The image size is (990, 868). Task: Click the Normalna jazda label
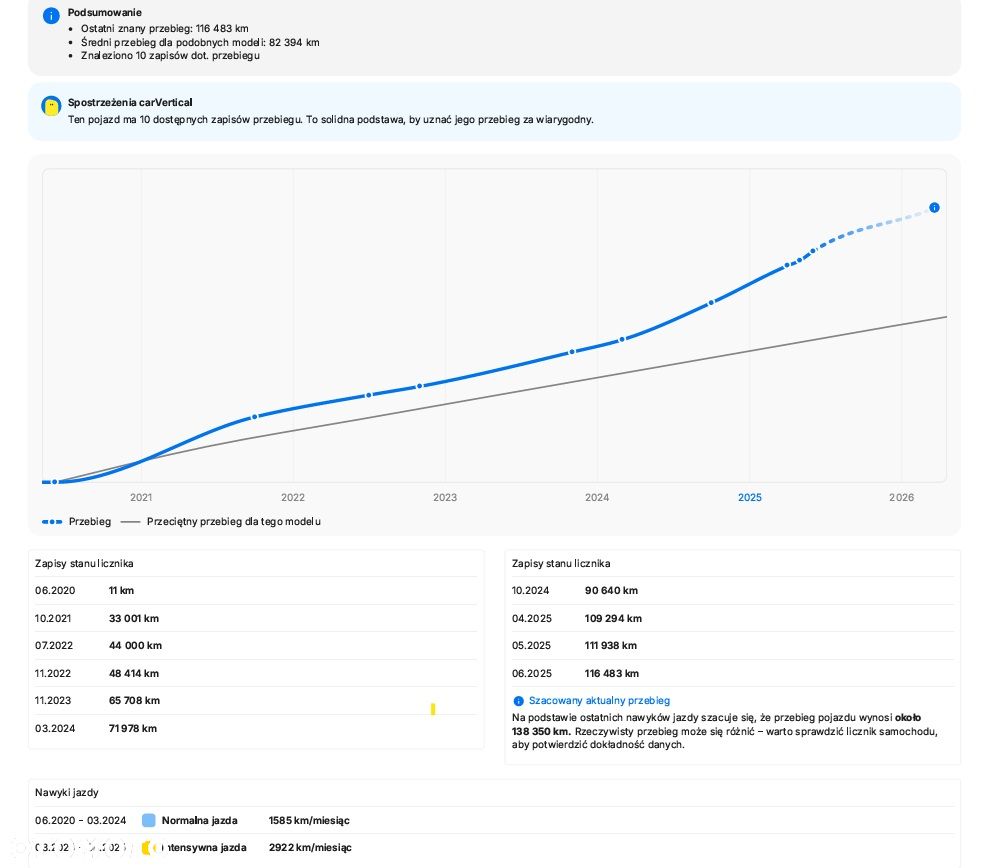(x=200, y=821)
